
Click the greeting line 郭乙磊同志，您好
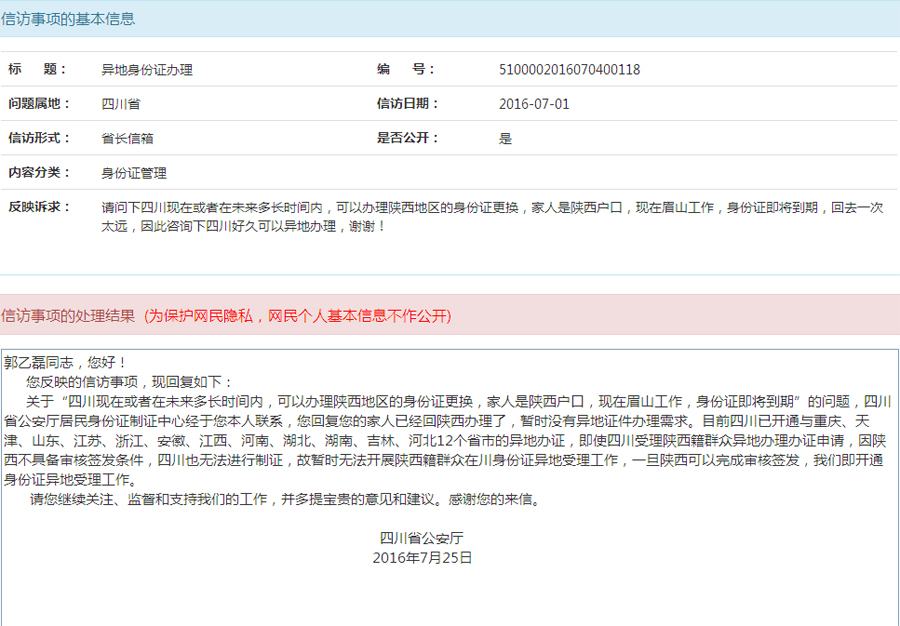(66, 362)
